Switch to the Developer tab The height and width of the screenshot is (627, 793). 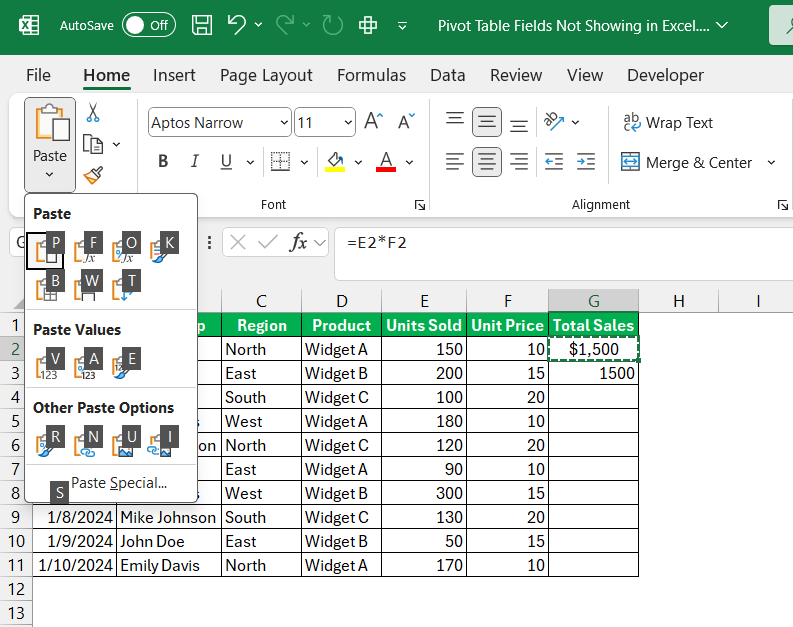coord(665,75)
